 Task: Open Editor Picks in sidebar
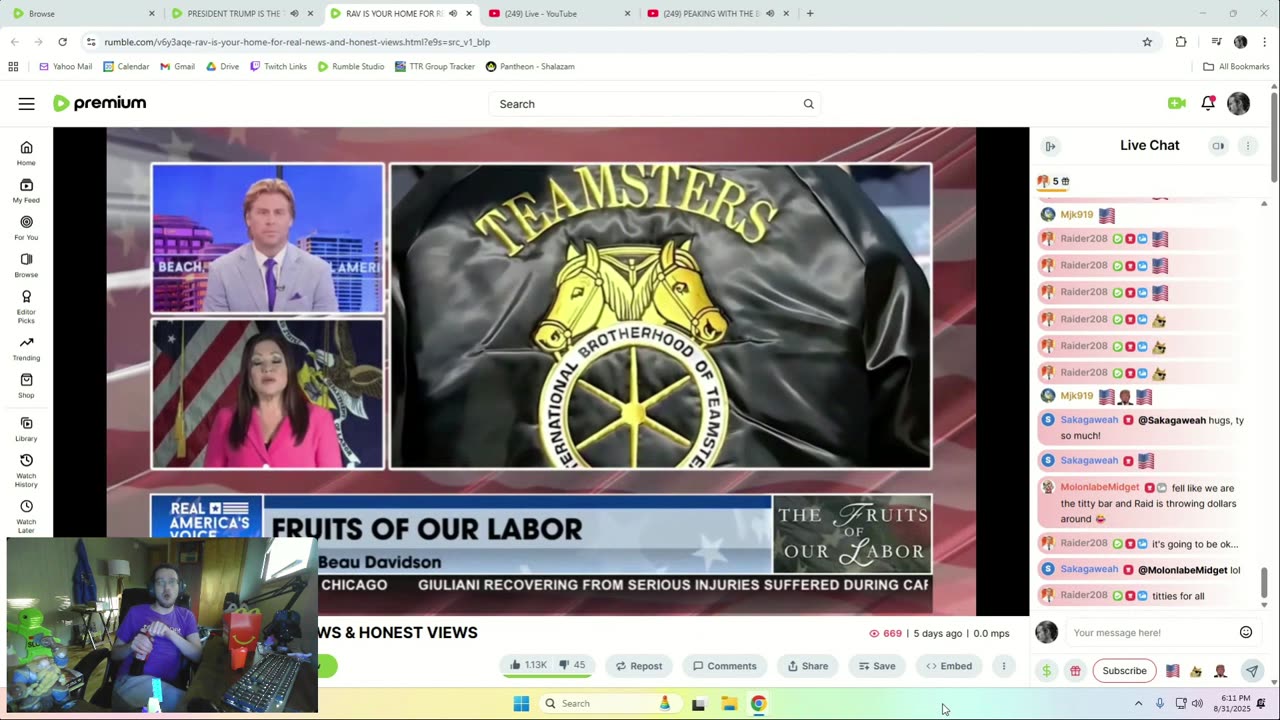(26, 306)
